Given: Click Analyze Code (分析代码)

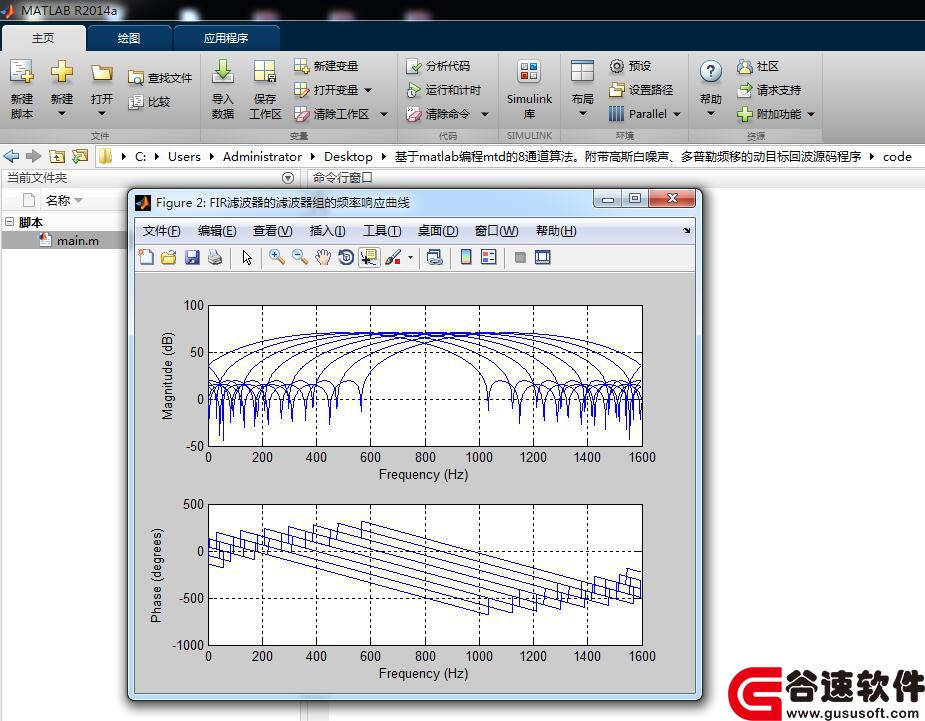Looking at the screenshot, I should [438, 66].
